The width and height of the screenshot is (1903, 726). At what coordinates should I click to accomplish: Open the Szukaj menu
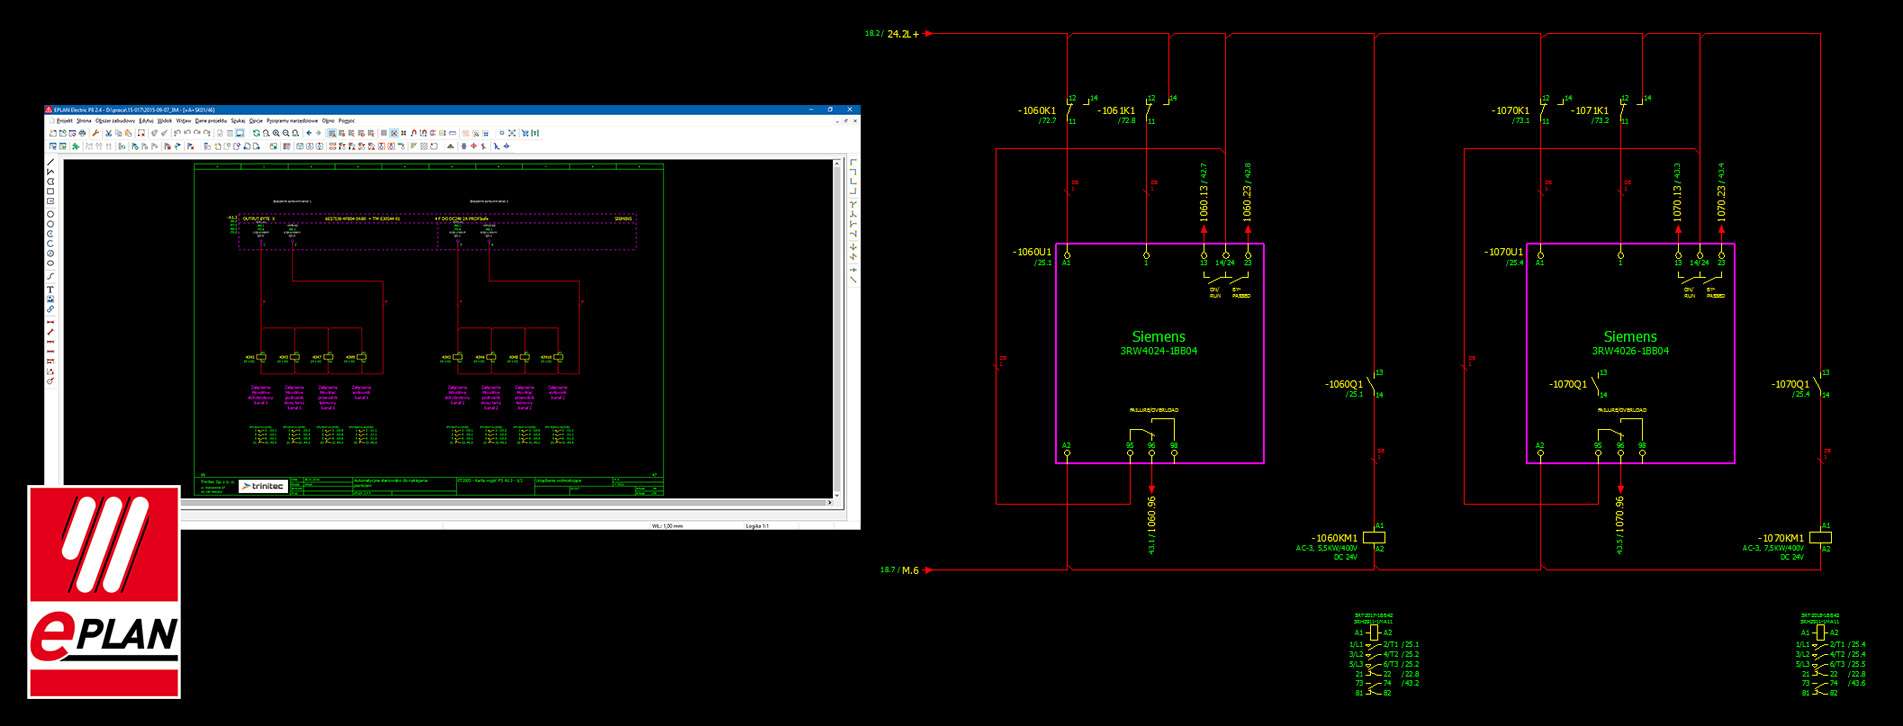[238, 121]
